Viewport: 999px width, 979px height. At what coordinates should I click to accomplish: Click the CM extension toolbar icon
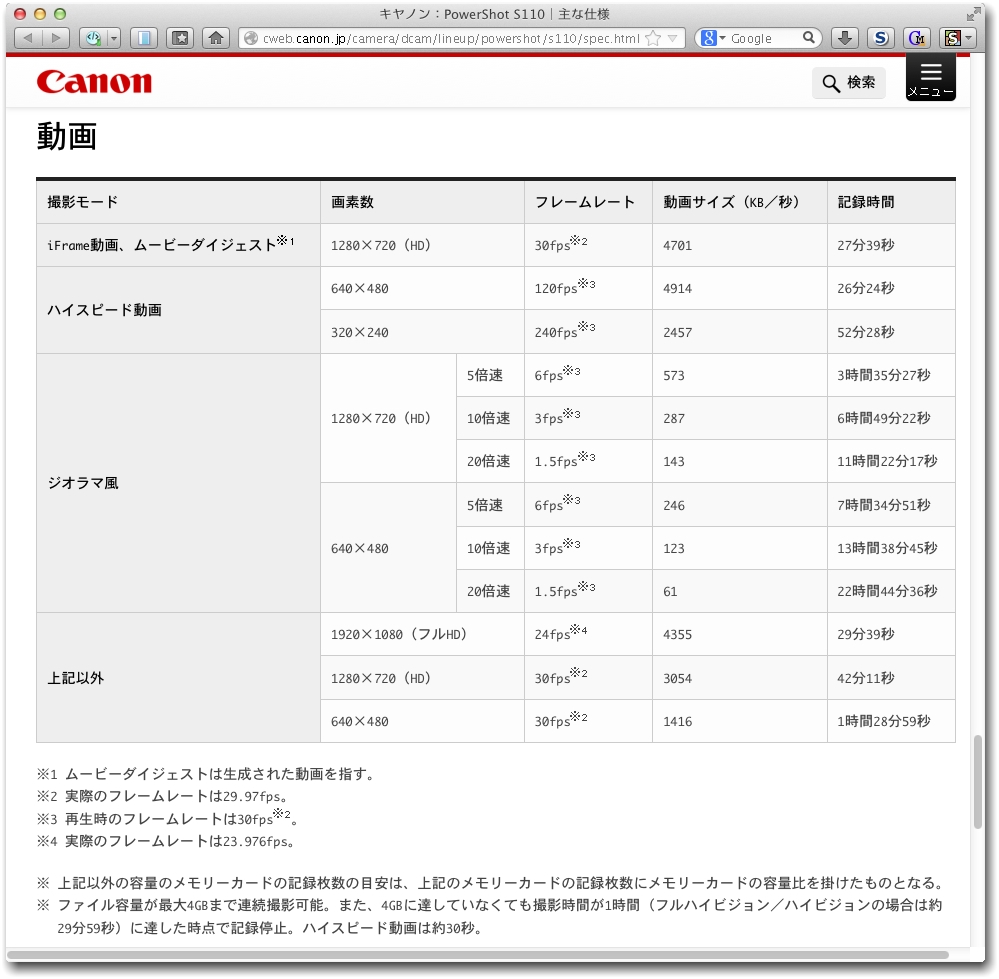click(915, 39)
